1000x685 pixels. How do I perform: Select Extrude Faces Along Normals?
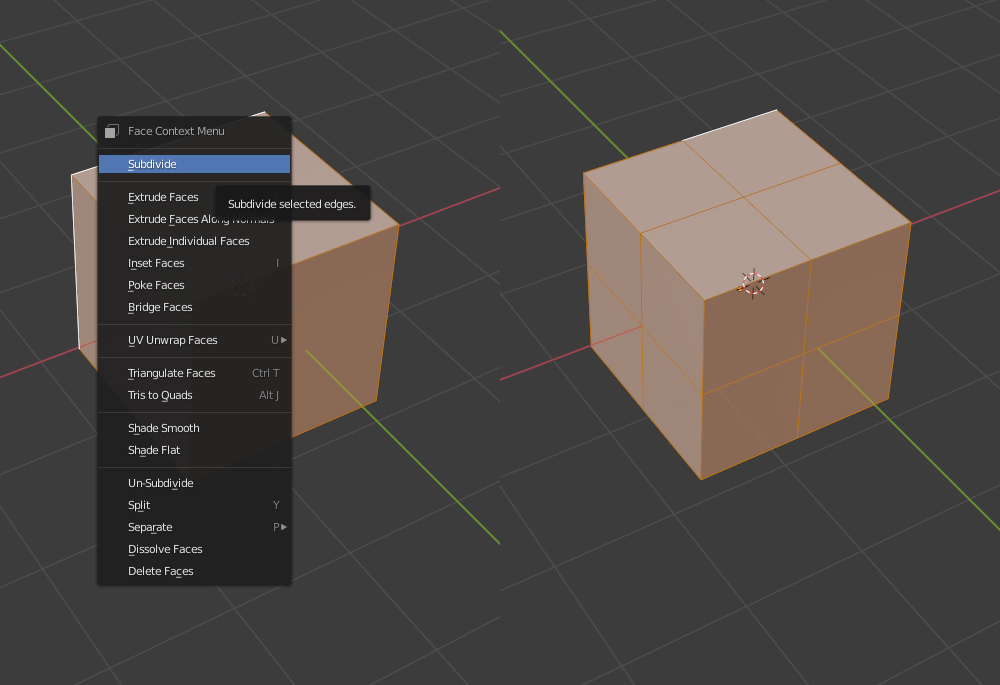coord(195,219)
